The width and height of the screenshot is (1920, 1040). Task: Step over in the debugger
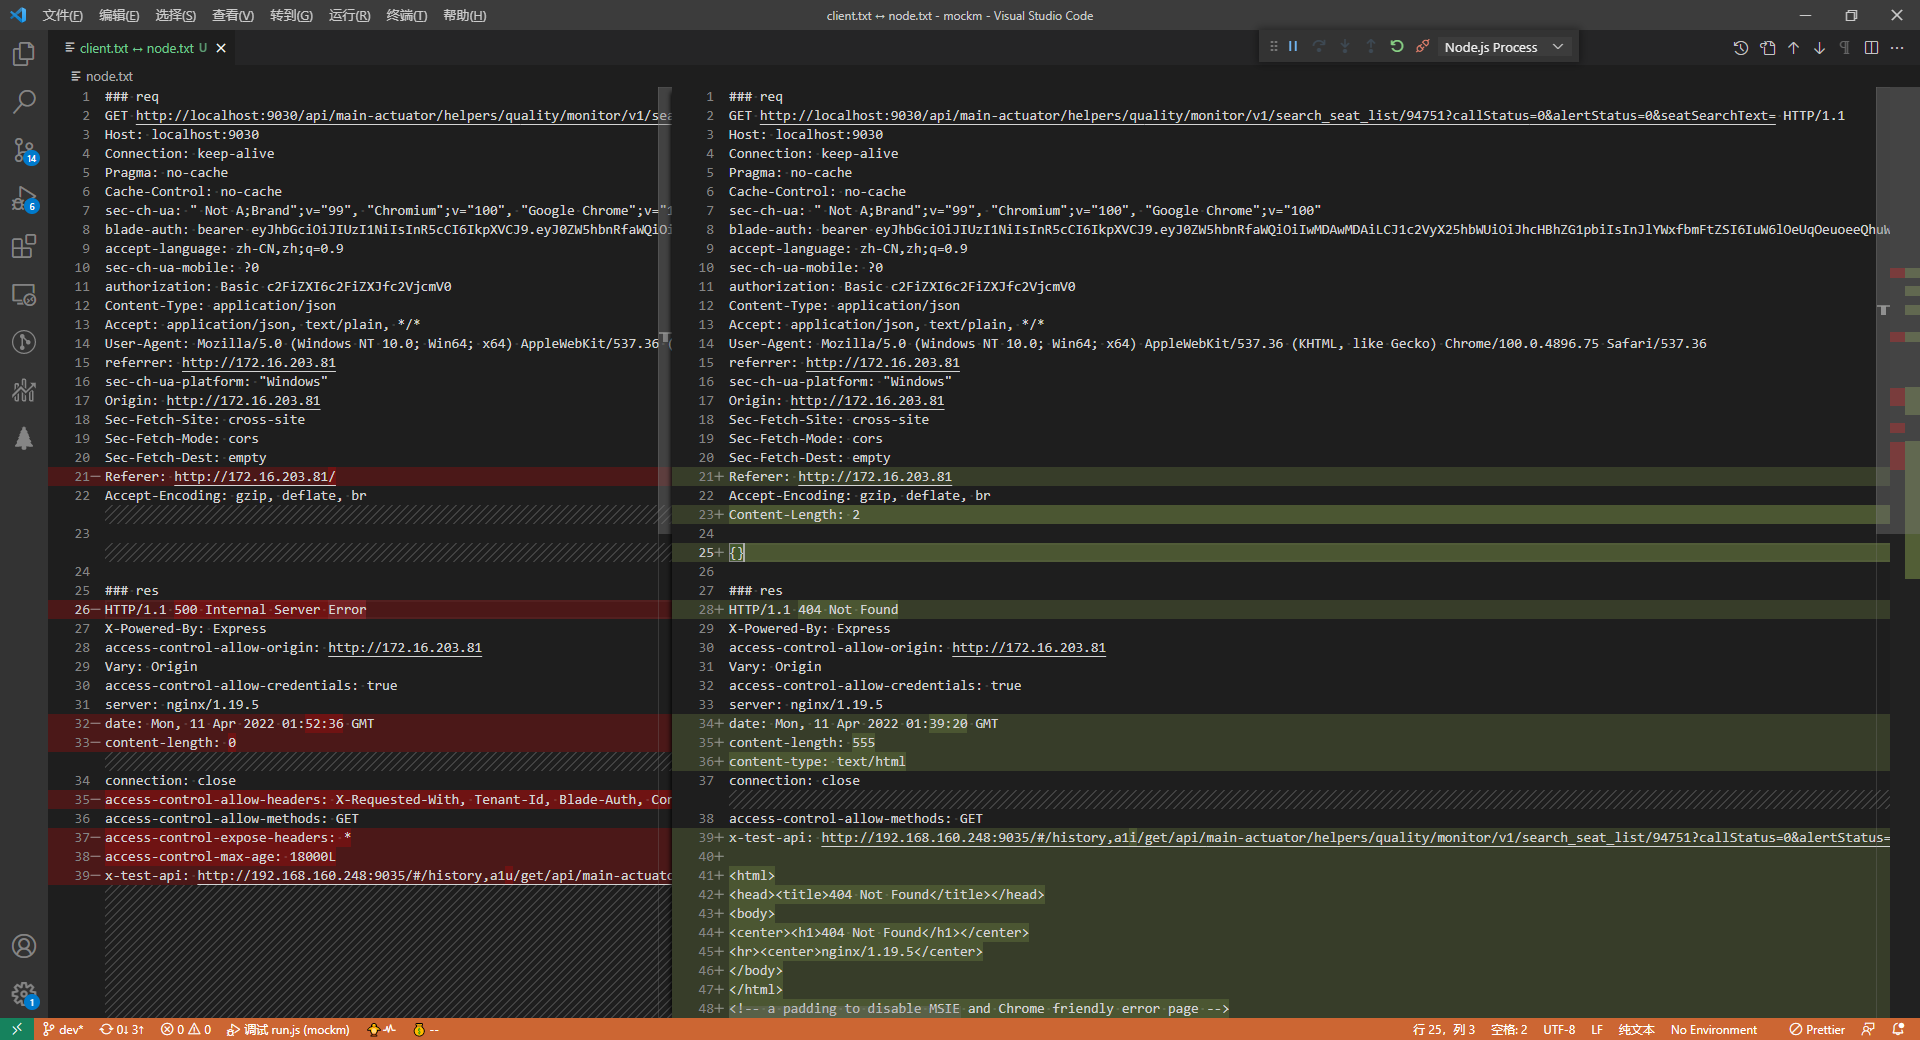point(1319,46)
